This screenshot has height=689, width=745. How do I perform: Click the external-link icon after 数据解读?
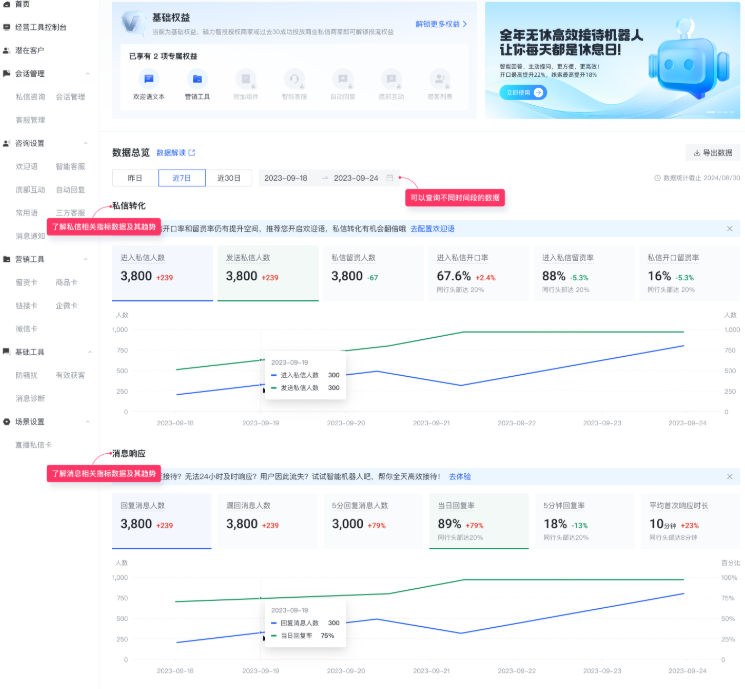[192, 153]
